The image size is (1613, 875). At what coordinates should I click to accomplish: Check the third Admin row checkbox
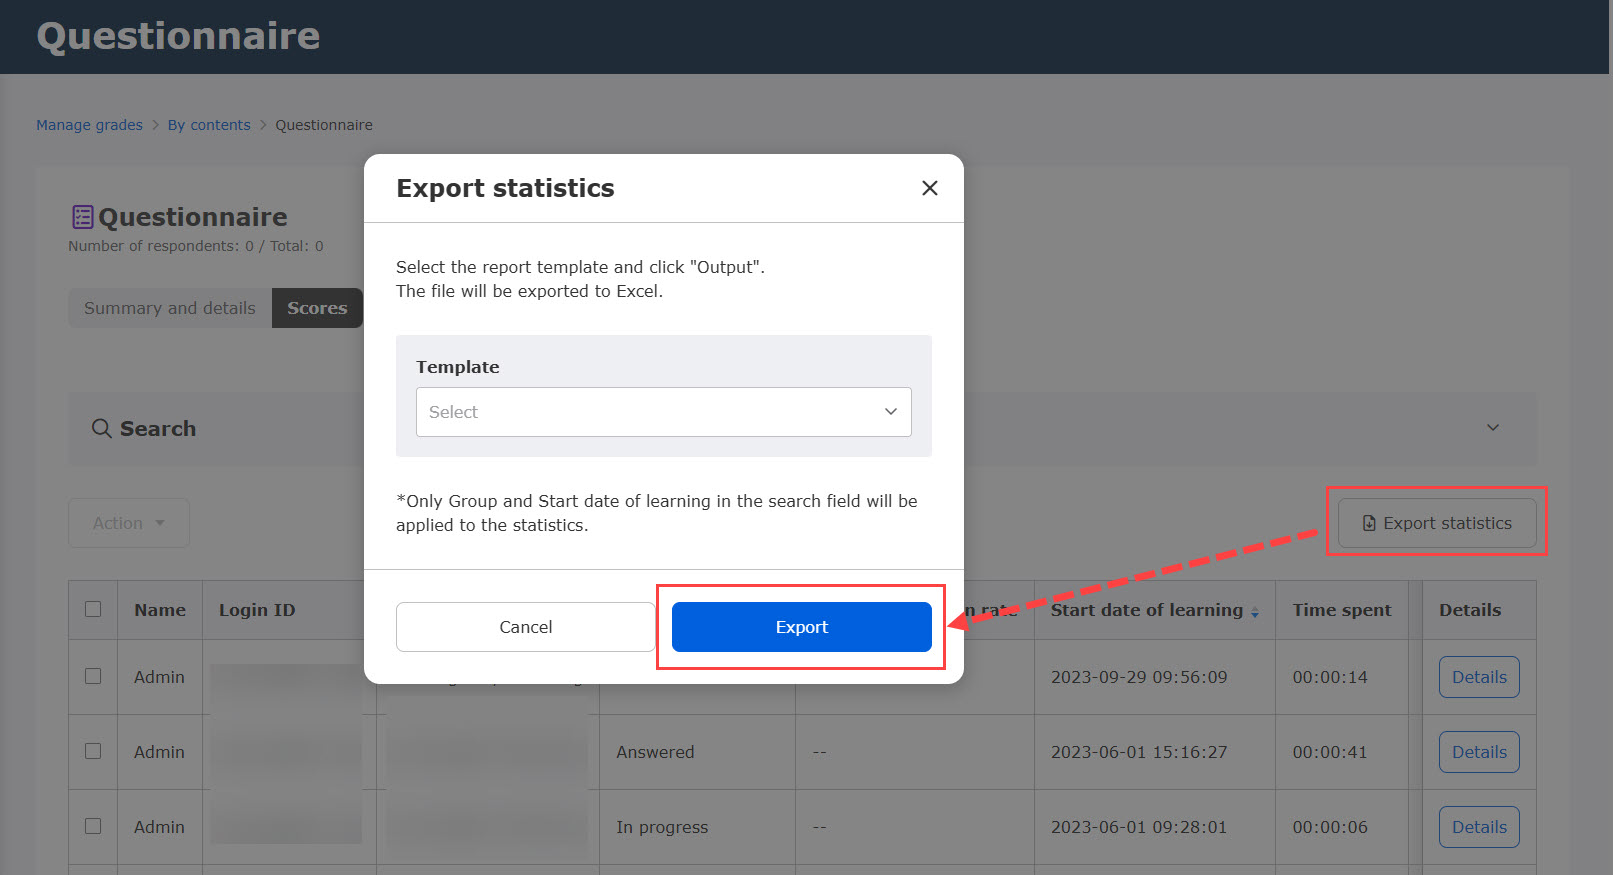(93, 826)
